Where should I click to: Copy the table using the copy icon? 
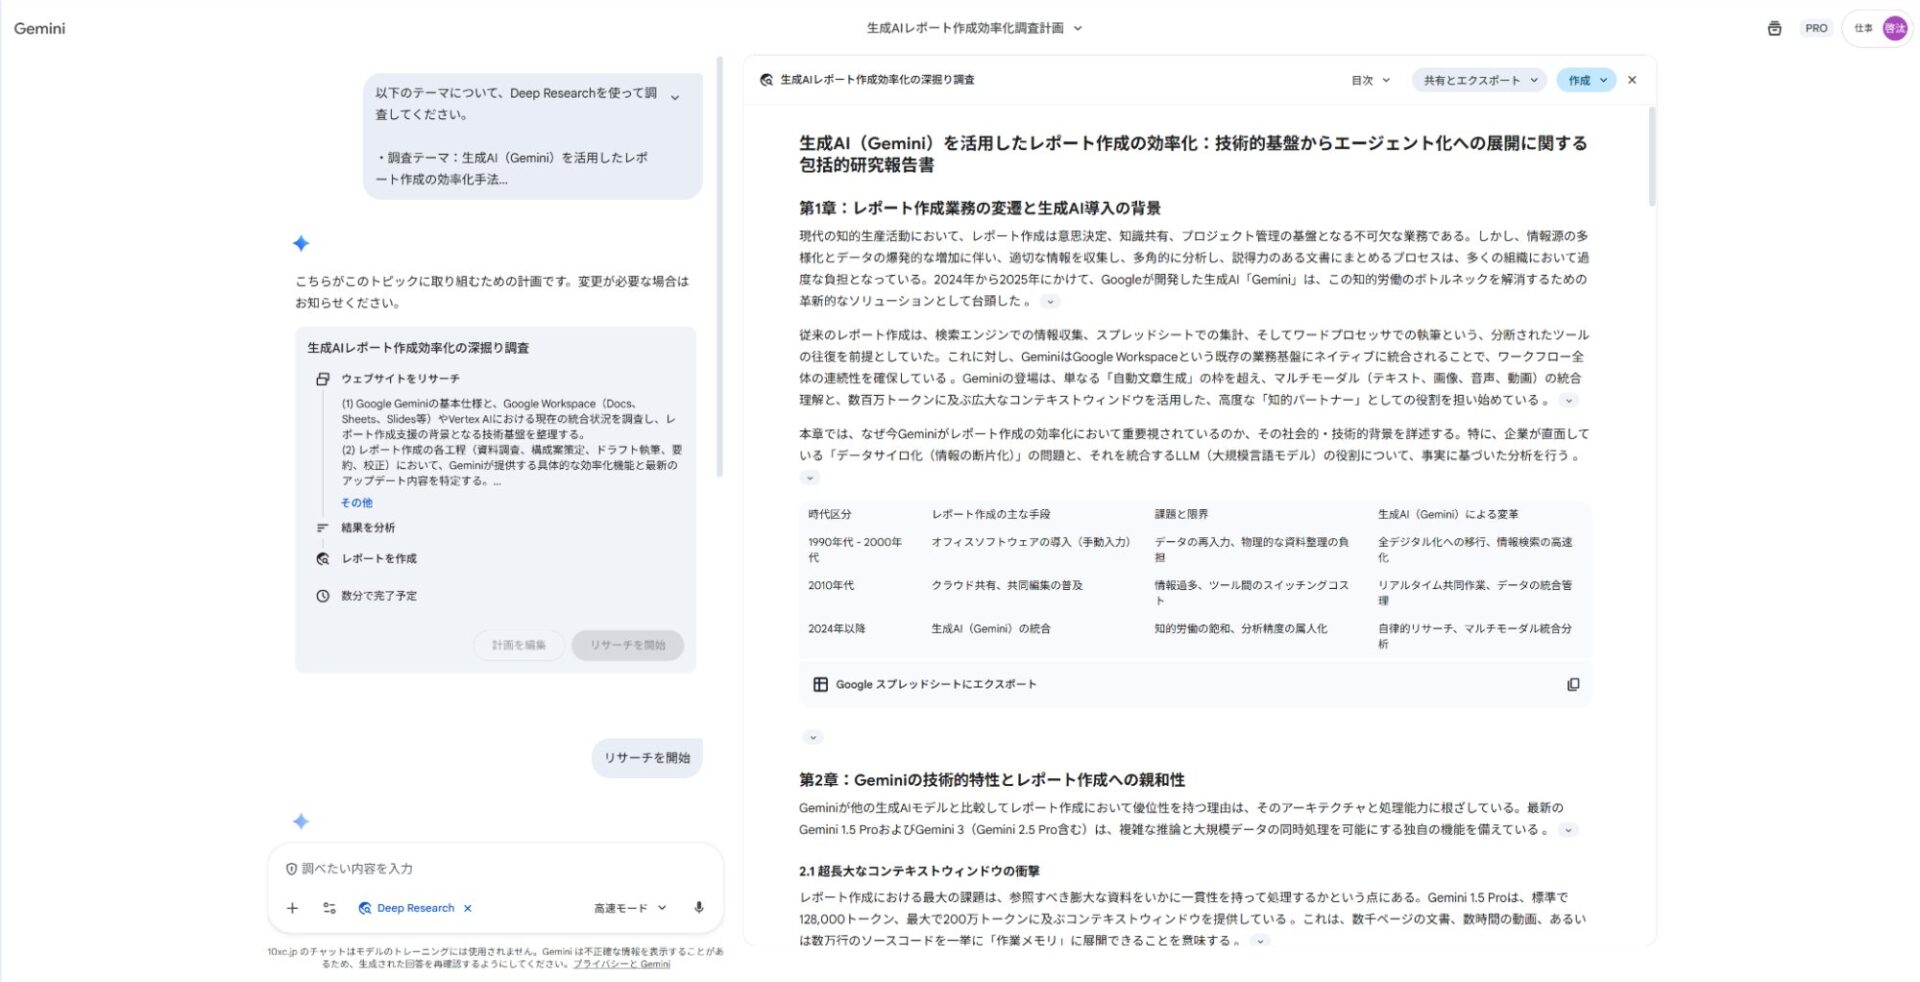pos(1575,684)
